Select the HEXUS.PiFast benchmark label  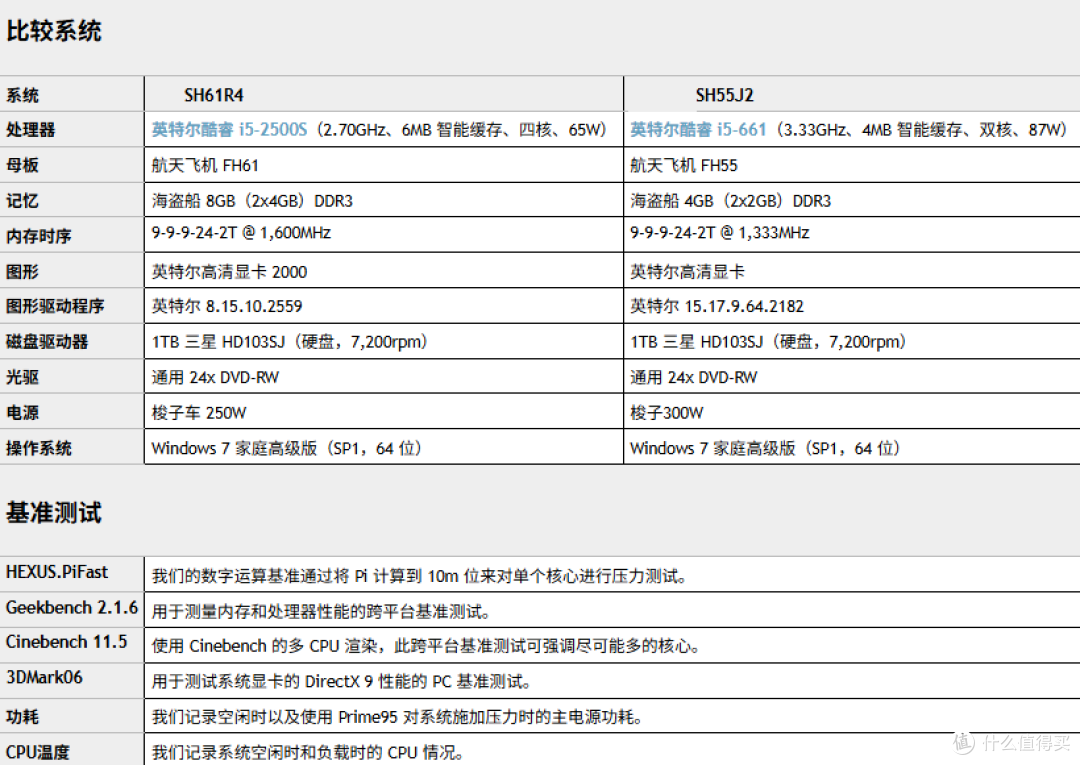tap(57, 572)
